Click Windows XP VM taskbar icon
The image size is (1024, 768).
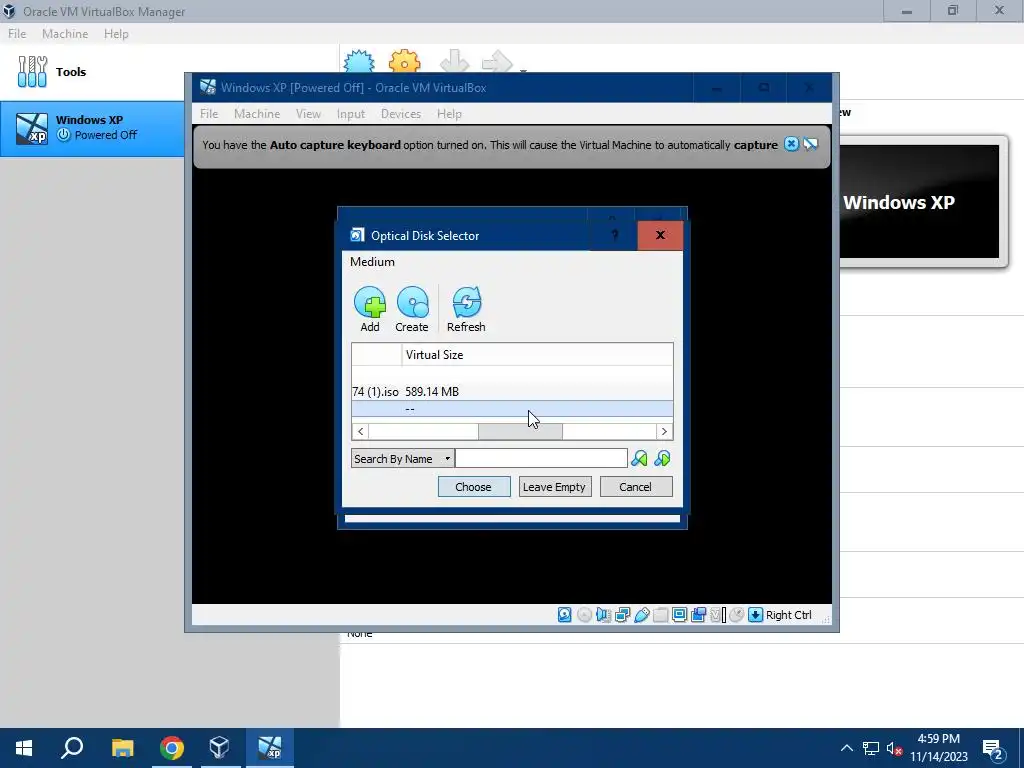269,748
